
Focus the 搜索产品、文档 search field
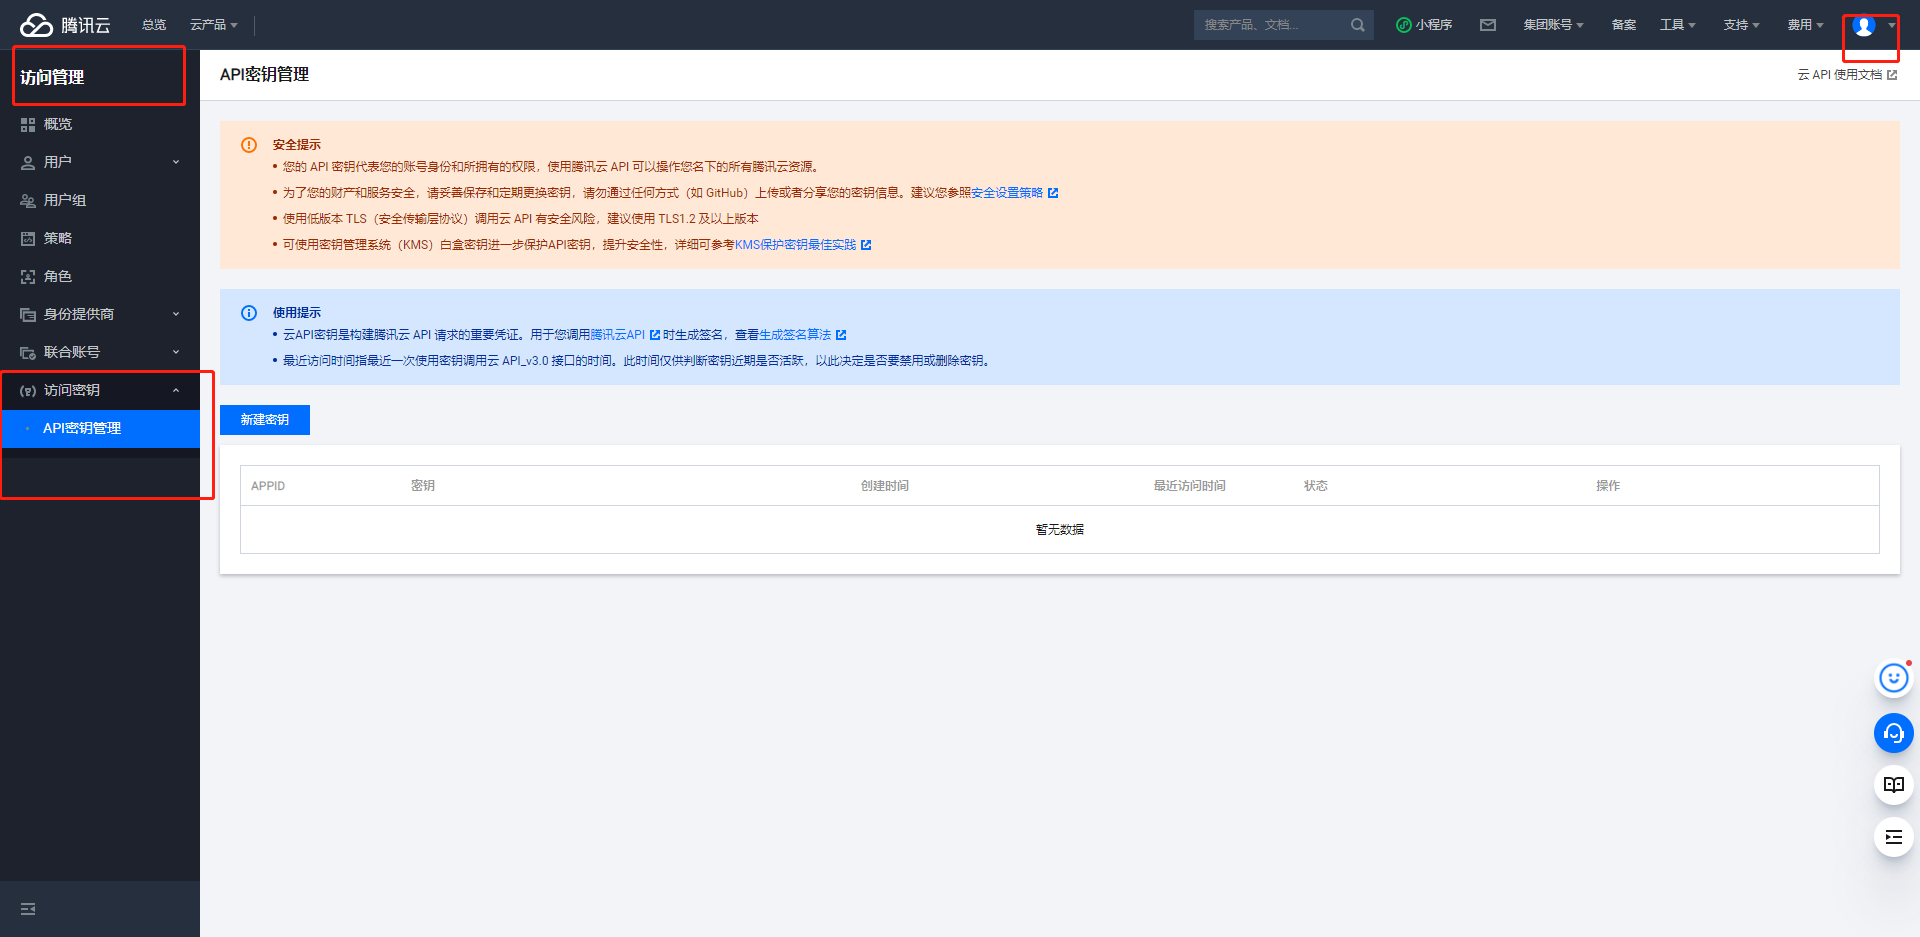pyautogui.click(x=1270, y=25)
